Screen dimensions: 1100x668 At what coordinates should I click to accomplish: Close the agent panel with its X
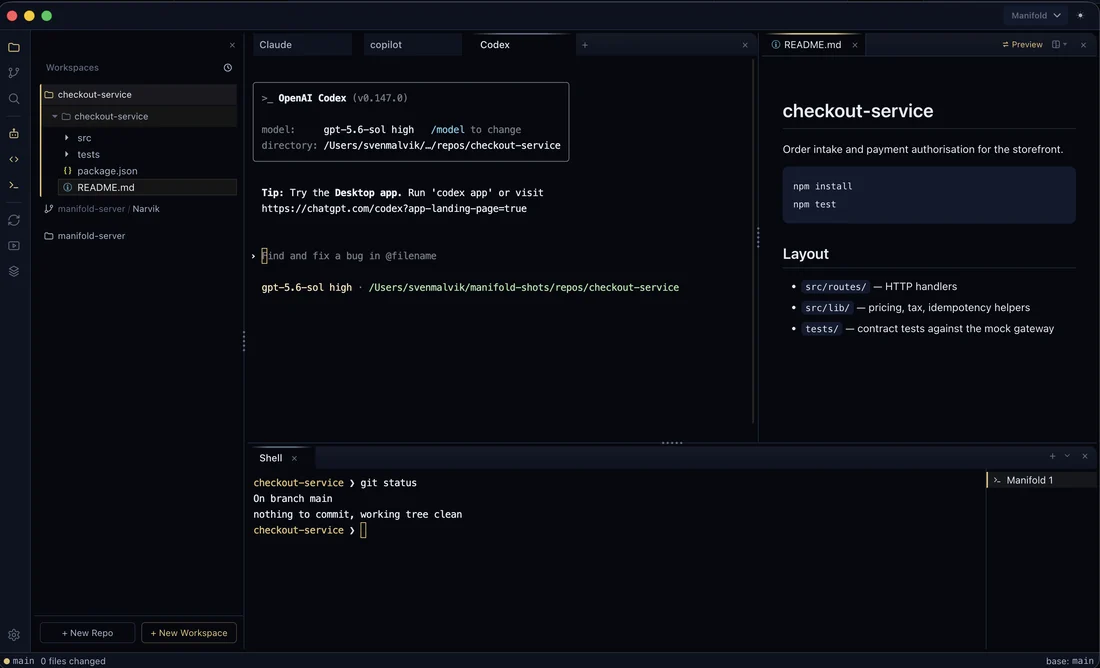pyautogui.click(x=745, y=45)
